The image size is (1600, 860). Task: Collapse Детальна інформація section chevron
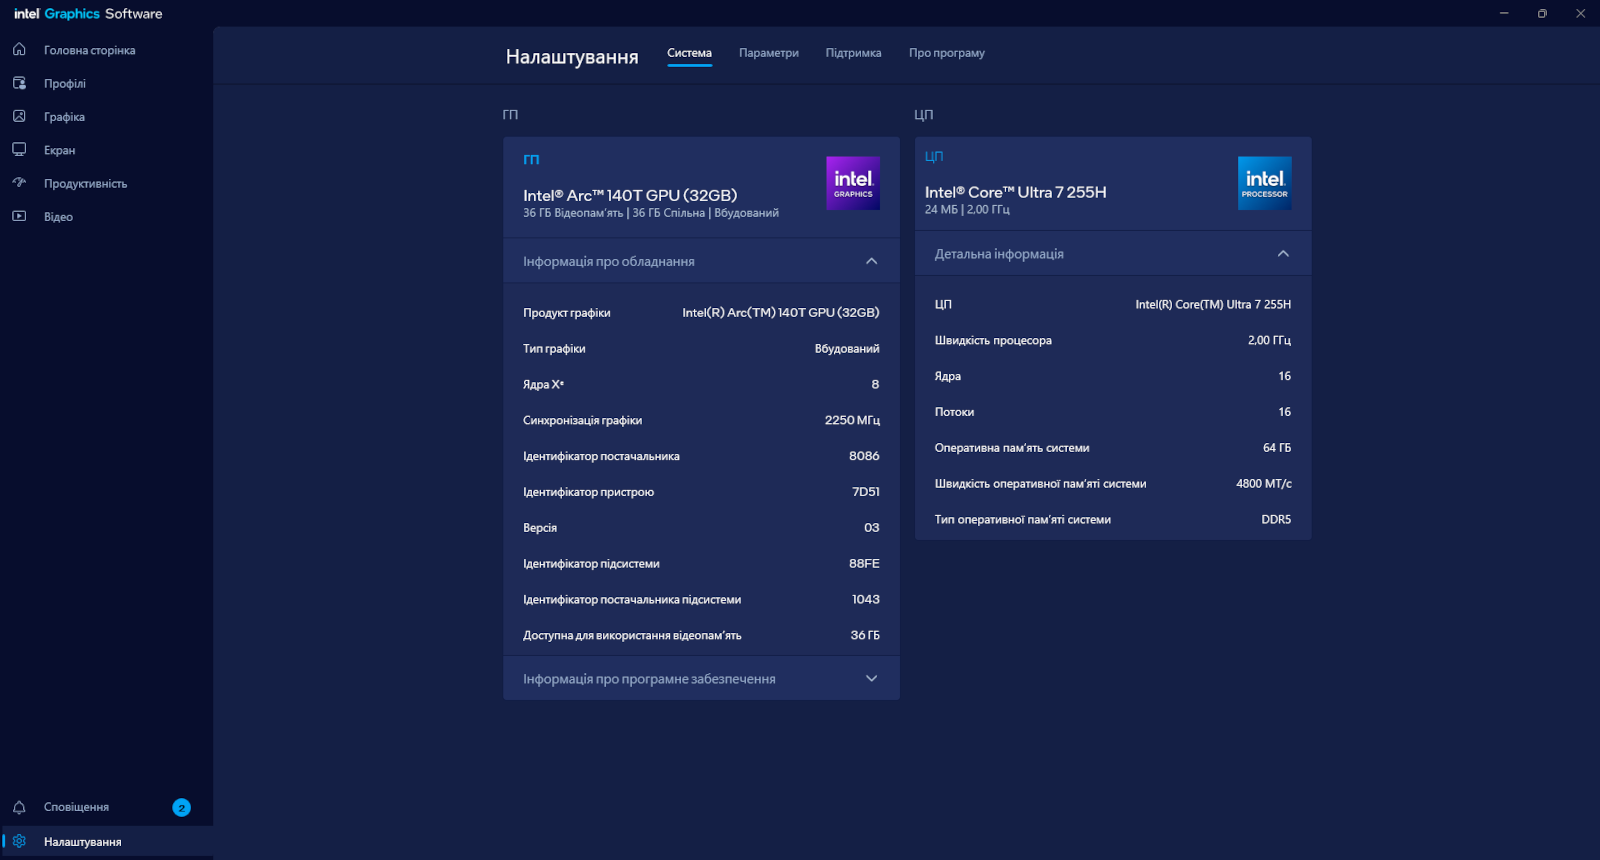[1283, 254]
